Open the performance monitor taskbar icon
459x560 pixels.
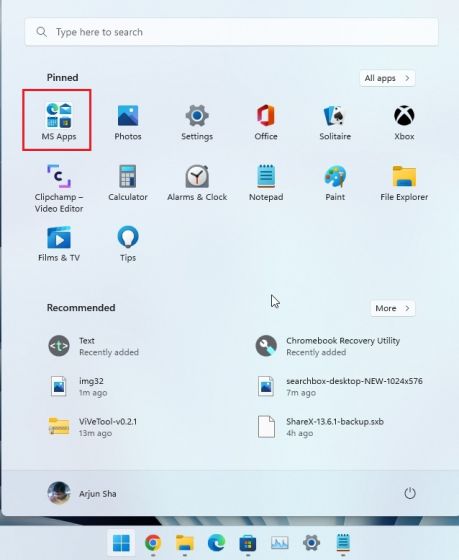point(279,543)
